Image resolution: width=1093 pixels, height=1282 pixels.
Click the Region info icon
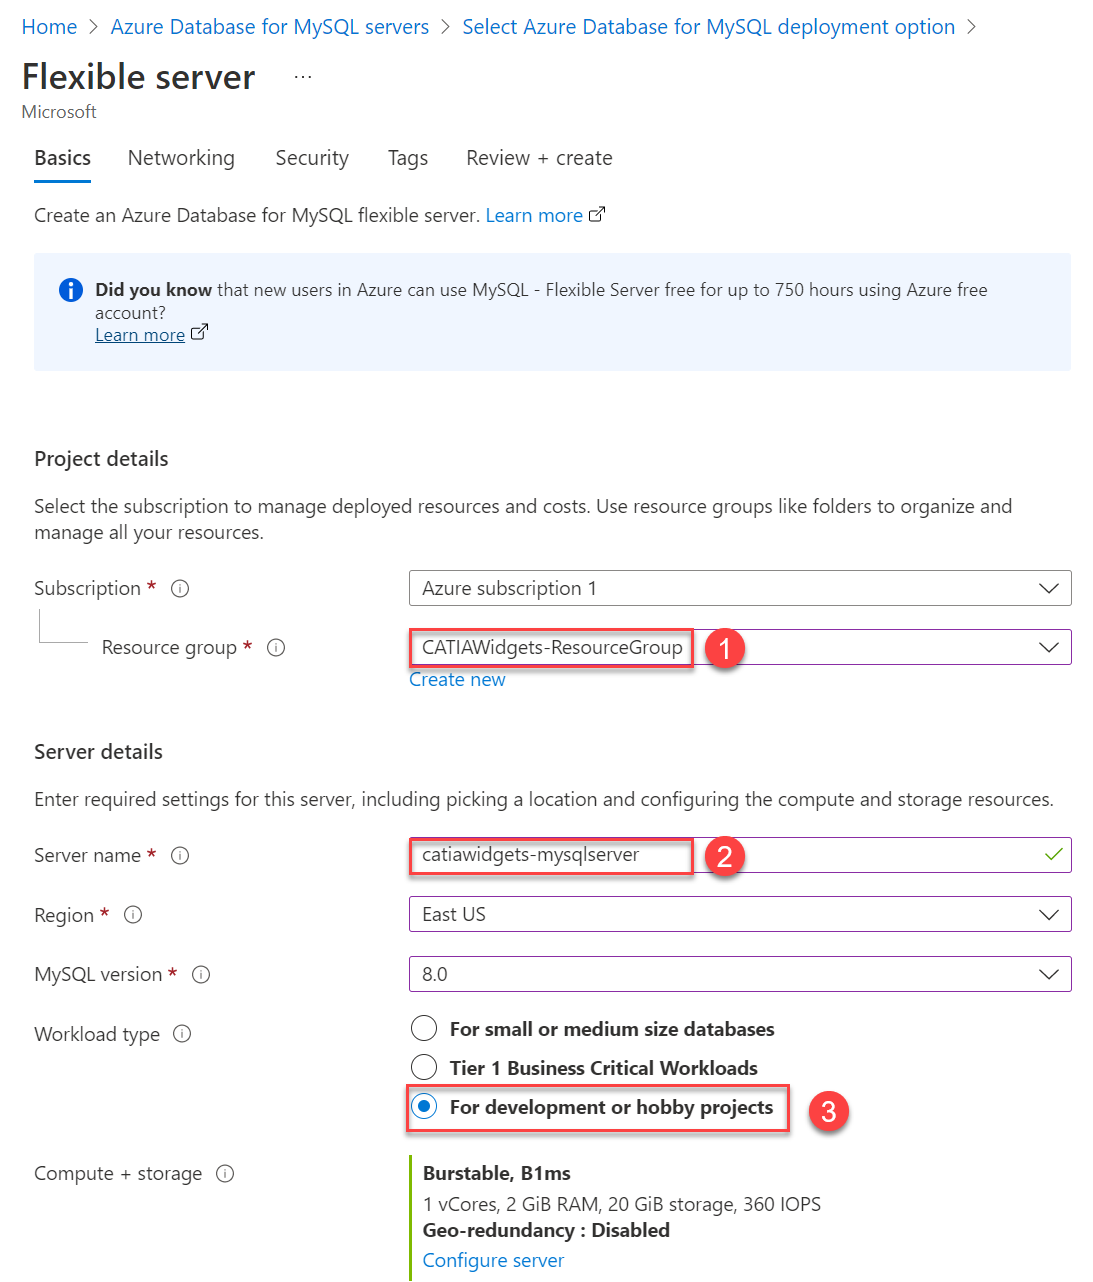(132, 914)
